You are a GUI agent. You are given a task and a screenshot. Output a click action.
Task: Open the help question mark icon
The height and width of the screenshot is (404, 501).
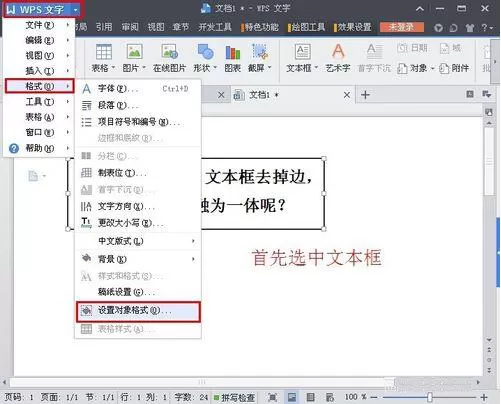tap(484, 28)
